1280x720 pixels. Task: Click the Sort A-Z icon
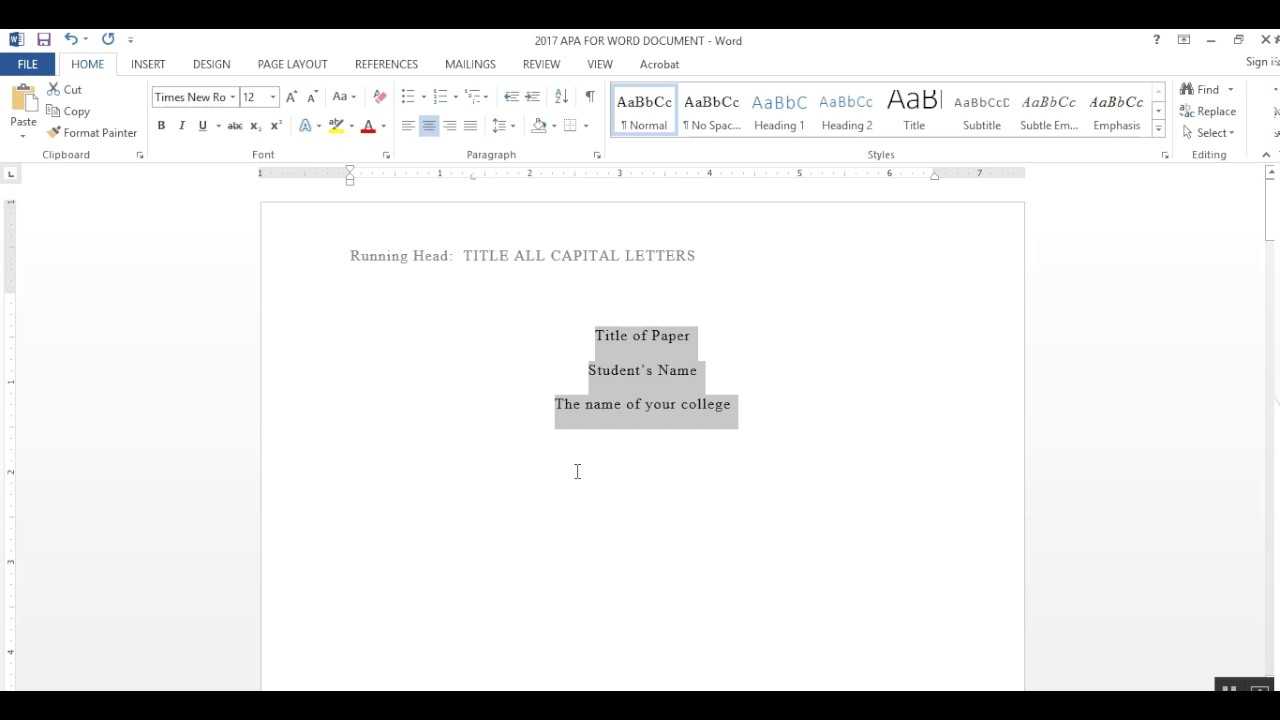(x=561, y=97)
